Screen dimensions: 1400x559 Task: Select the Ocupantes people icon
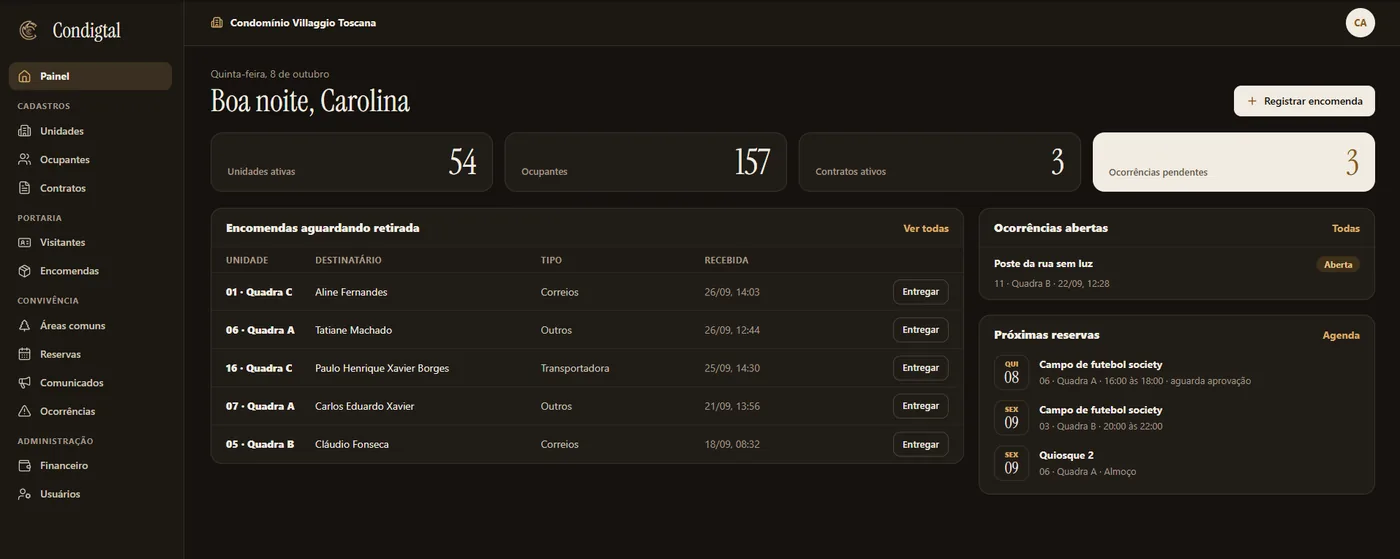click(x=25, y=159)
